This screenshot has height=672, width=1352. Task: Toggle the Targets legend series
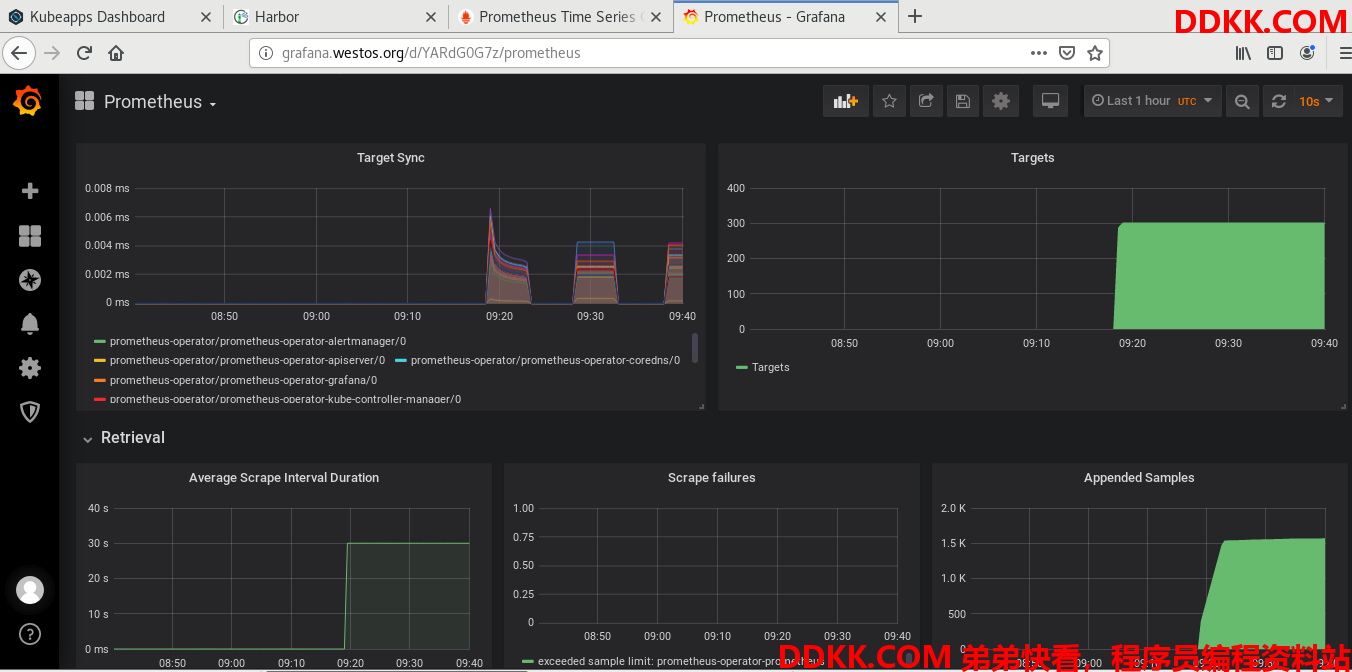coord(770,367)
